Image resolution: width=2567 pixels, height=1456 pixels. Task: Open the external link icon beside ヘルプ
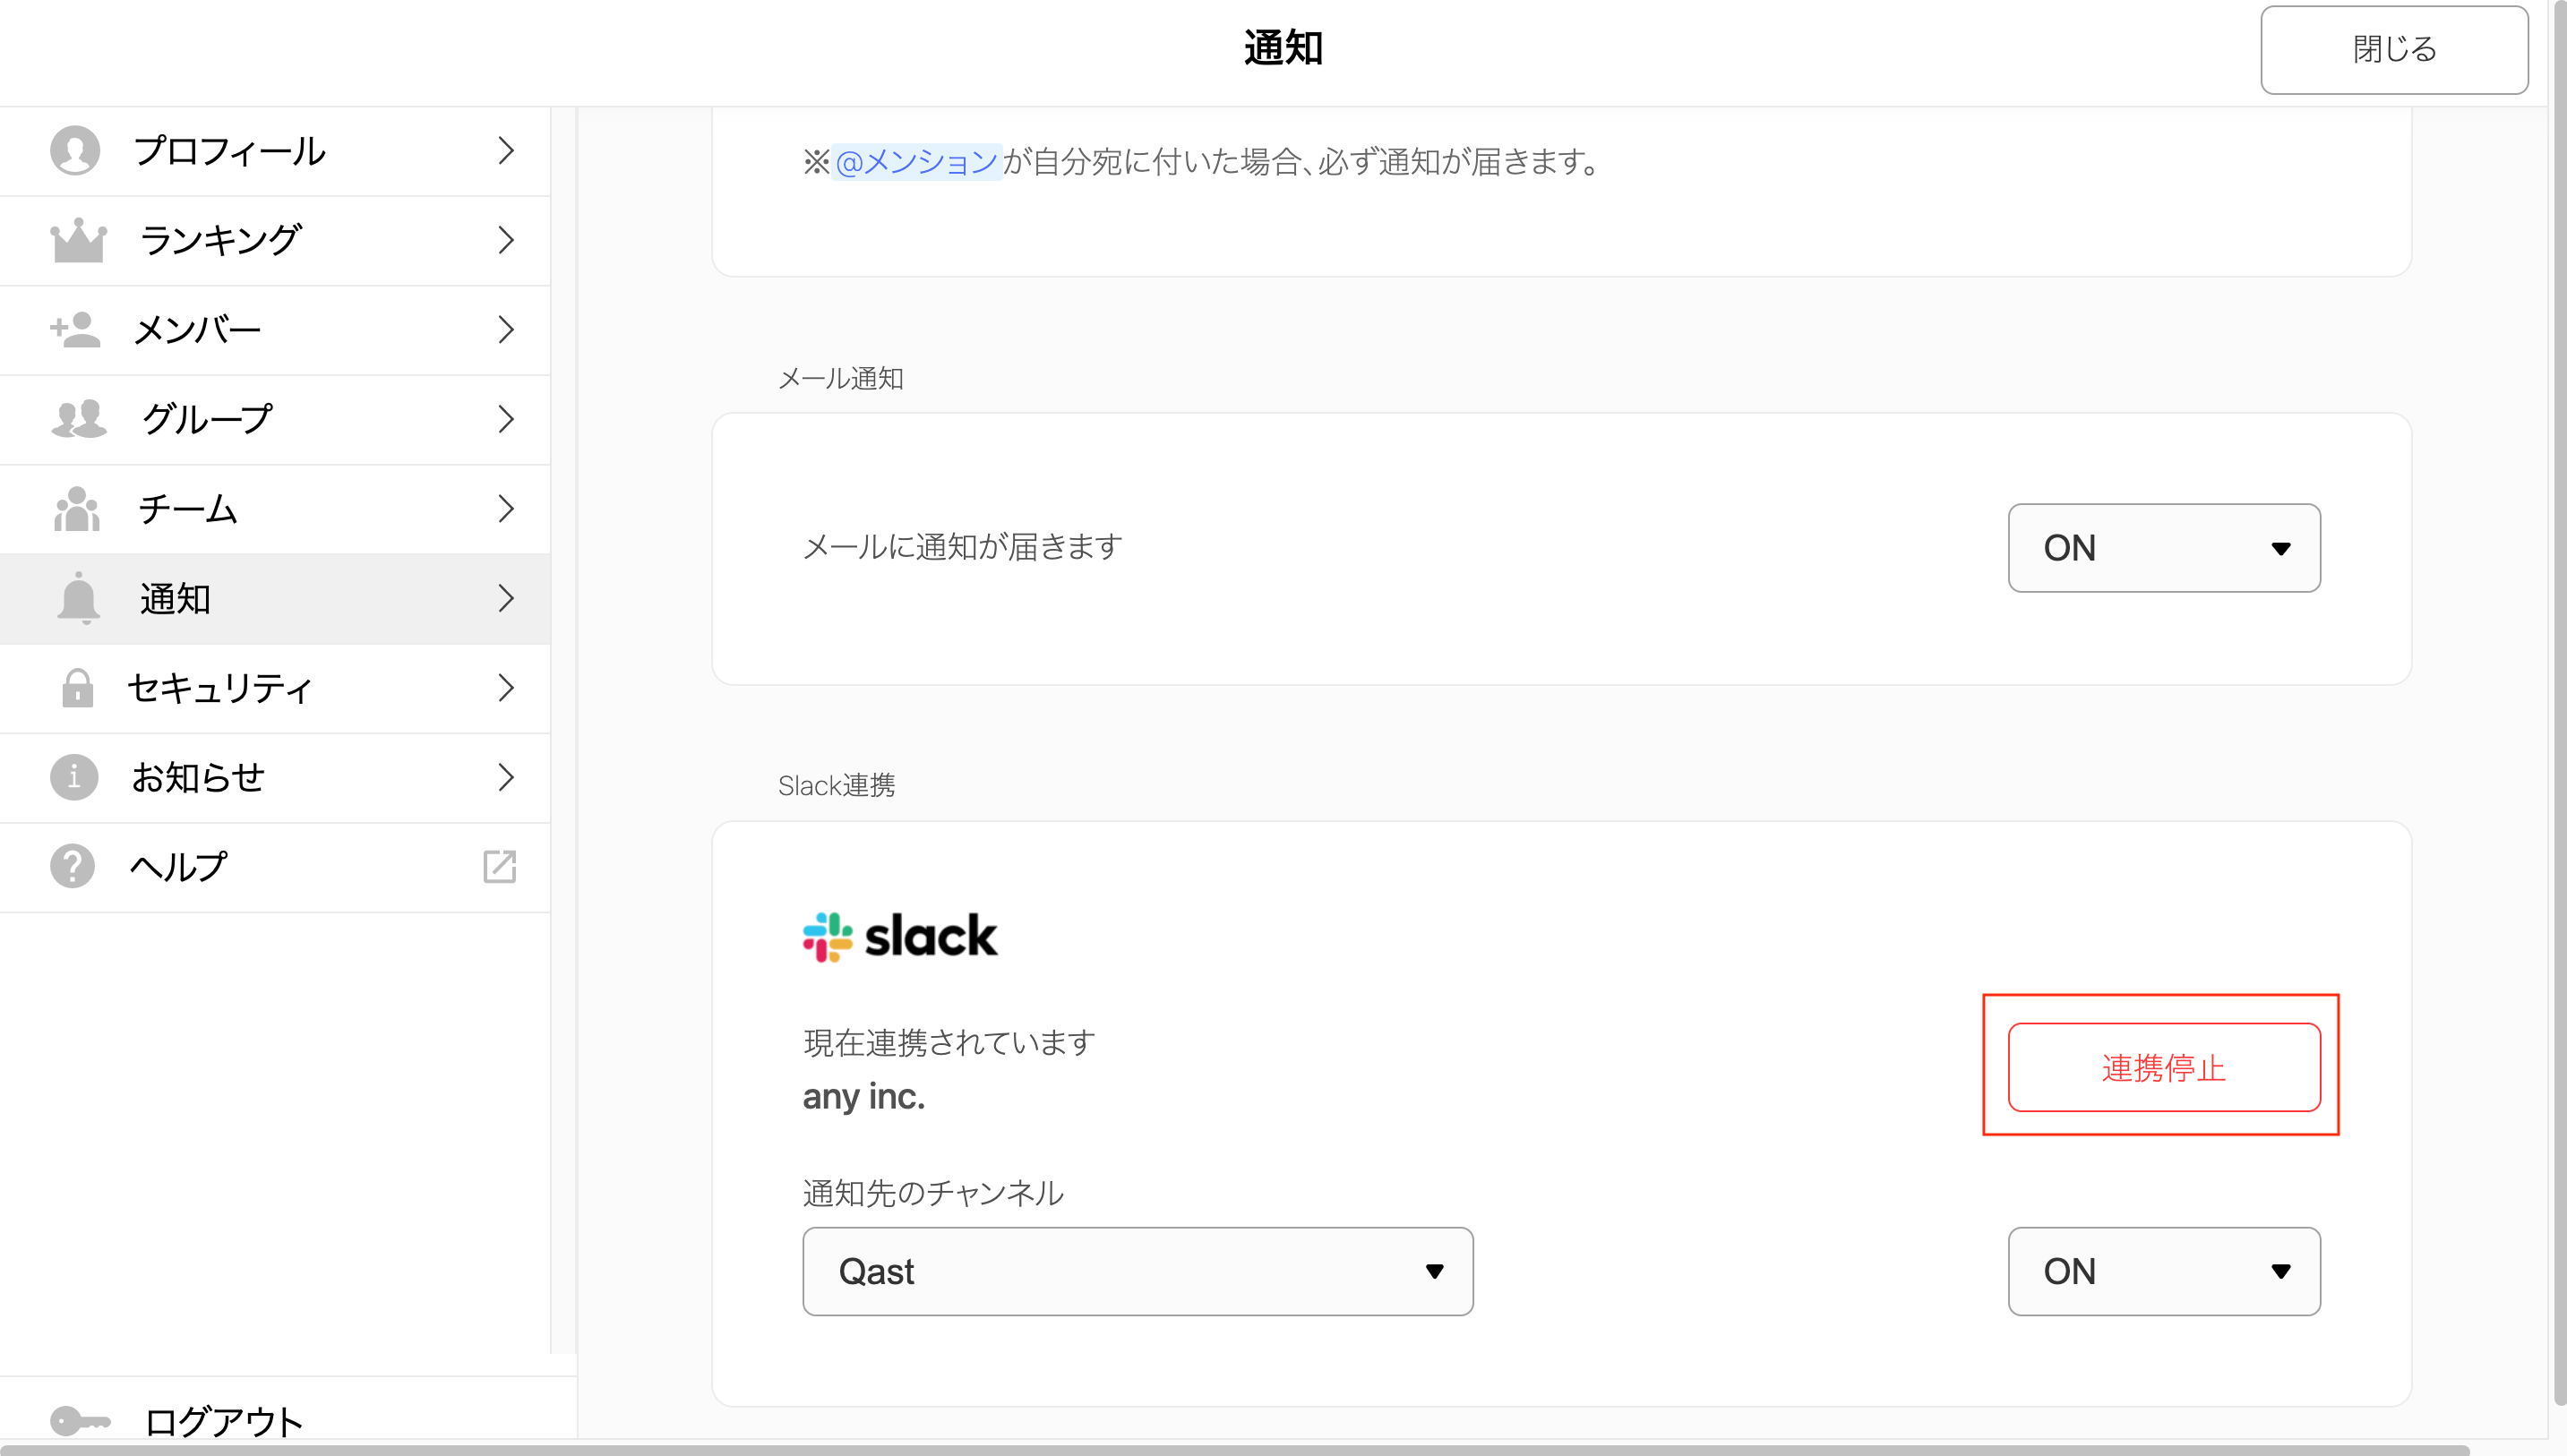tap(500, 867)
